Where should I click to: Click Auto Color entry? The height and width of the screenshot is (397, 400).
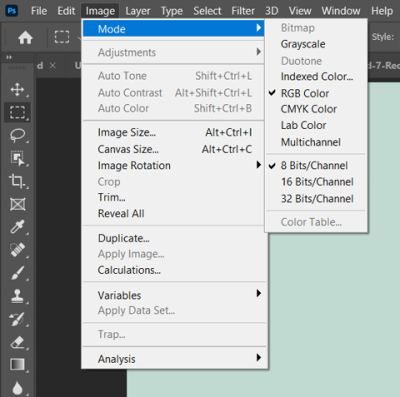[173, 108]
